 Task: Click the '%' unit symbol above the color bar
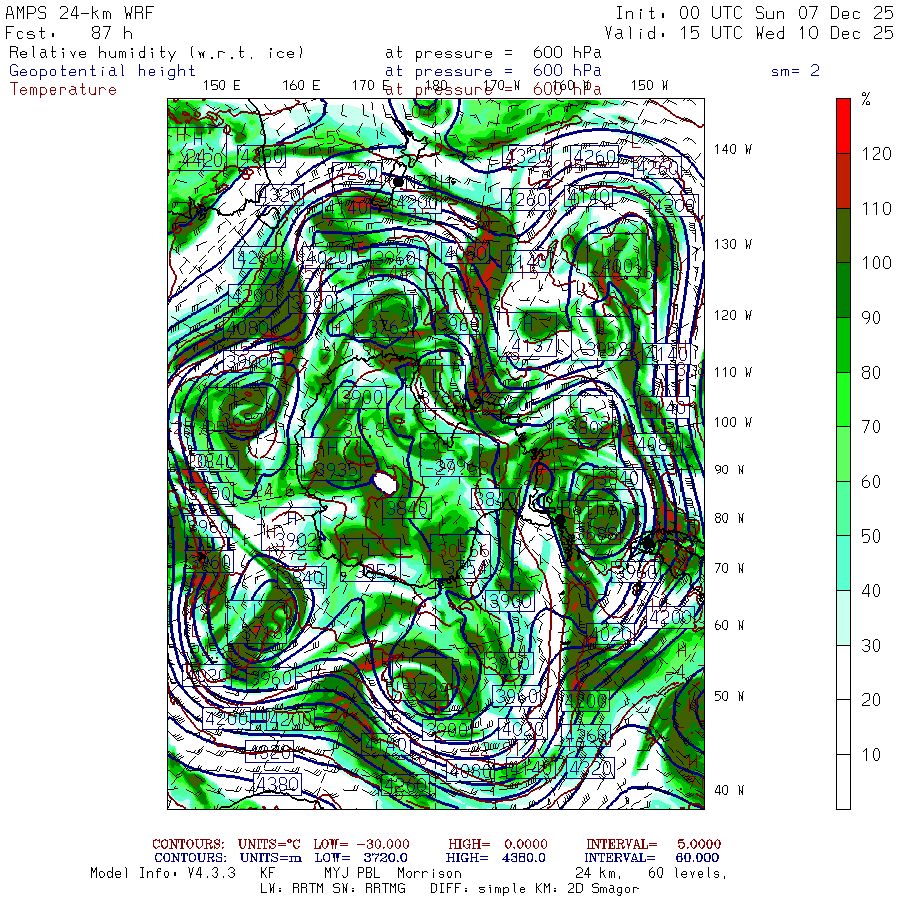[866, 99]
